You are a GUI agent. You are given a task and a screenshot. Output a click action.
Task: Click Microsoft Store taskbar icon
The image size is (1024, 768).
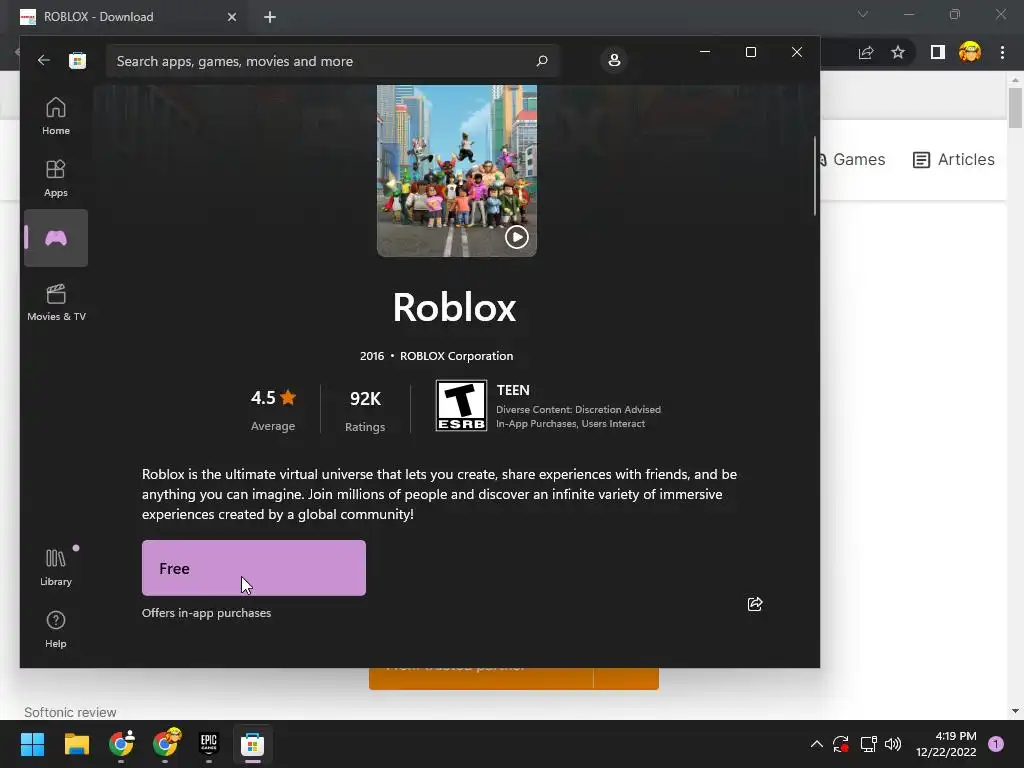click(x=253, y=744)
